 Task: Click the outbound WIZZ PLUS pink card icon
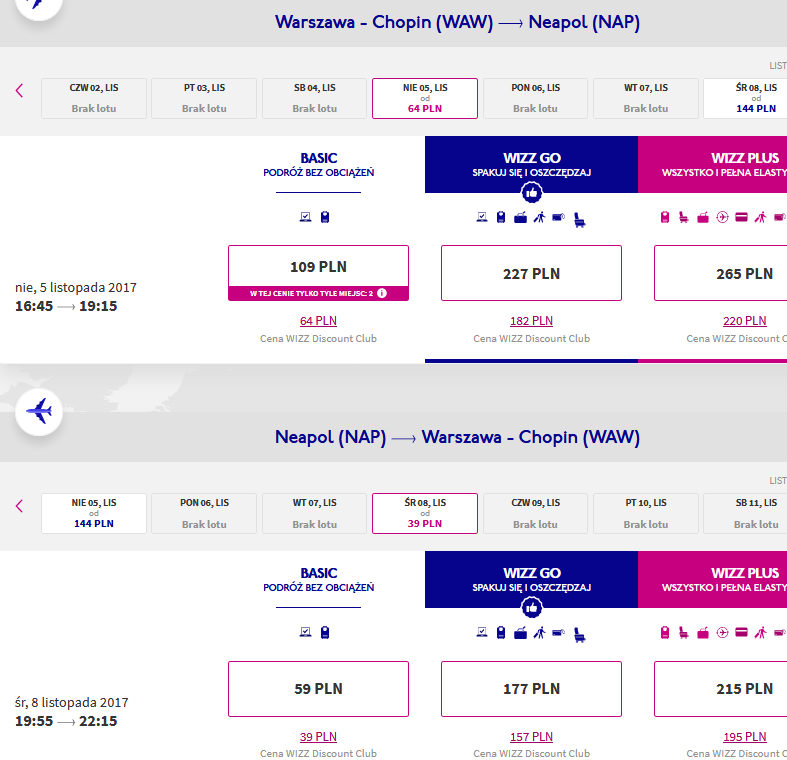click(741, 217)
